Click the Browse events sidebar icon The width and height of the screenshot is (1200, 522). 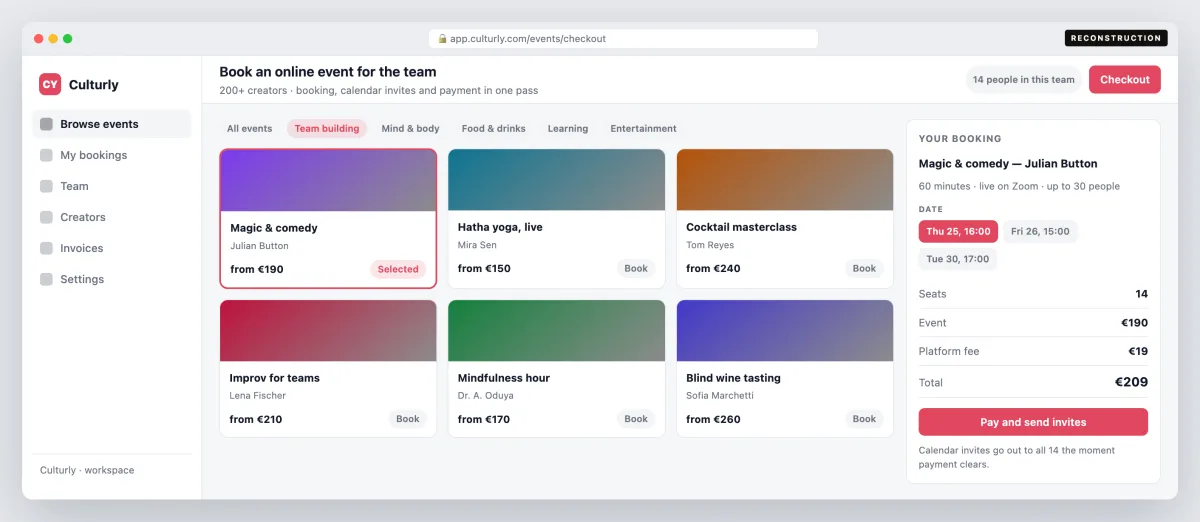(46, 124)
